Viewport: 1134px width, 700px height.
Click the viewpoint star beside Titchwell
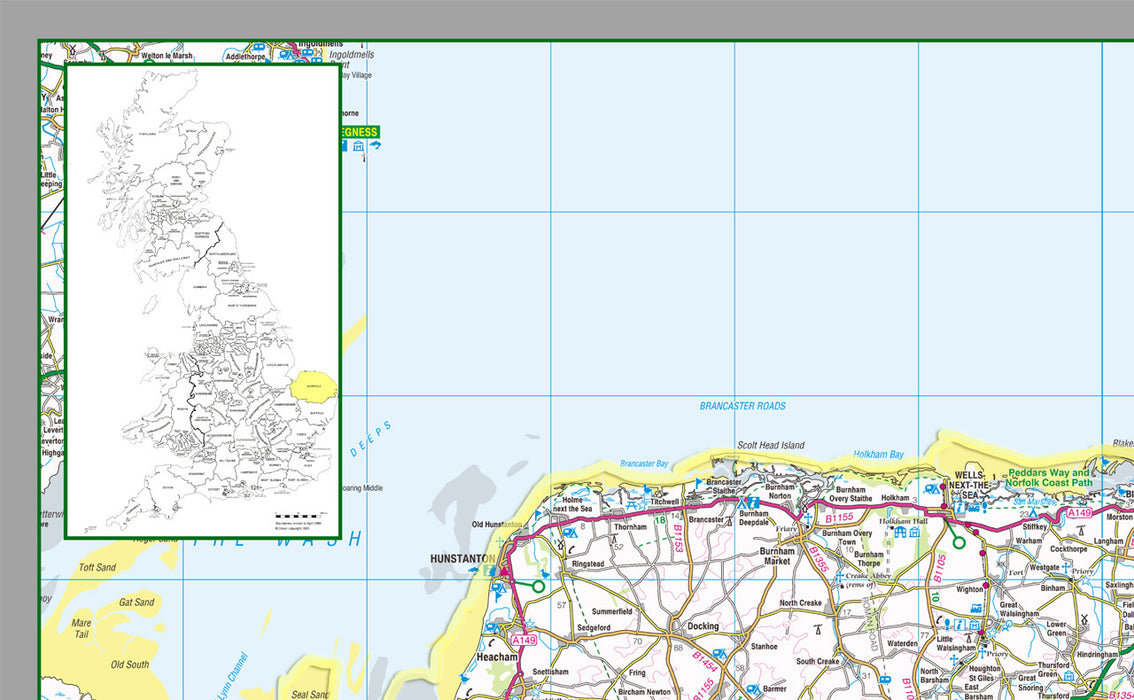click(x=643, y=505)
